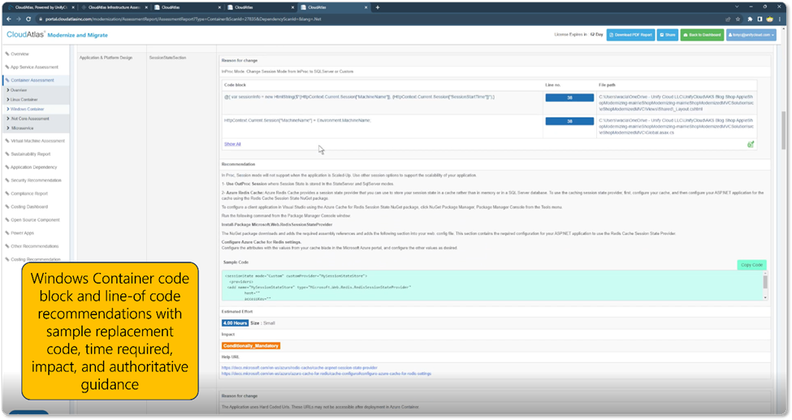792x420 pixels.
Task: Click the CloudAtlas logo
Action: click(x=25, y=34)
